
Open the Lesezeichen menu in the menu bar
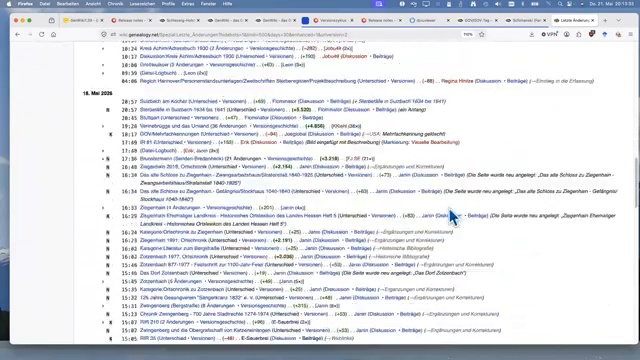[142, 4]
